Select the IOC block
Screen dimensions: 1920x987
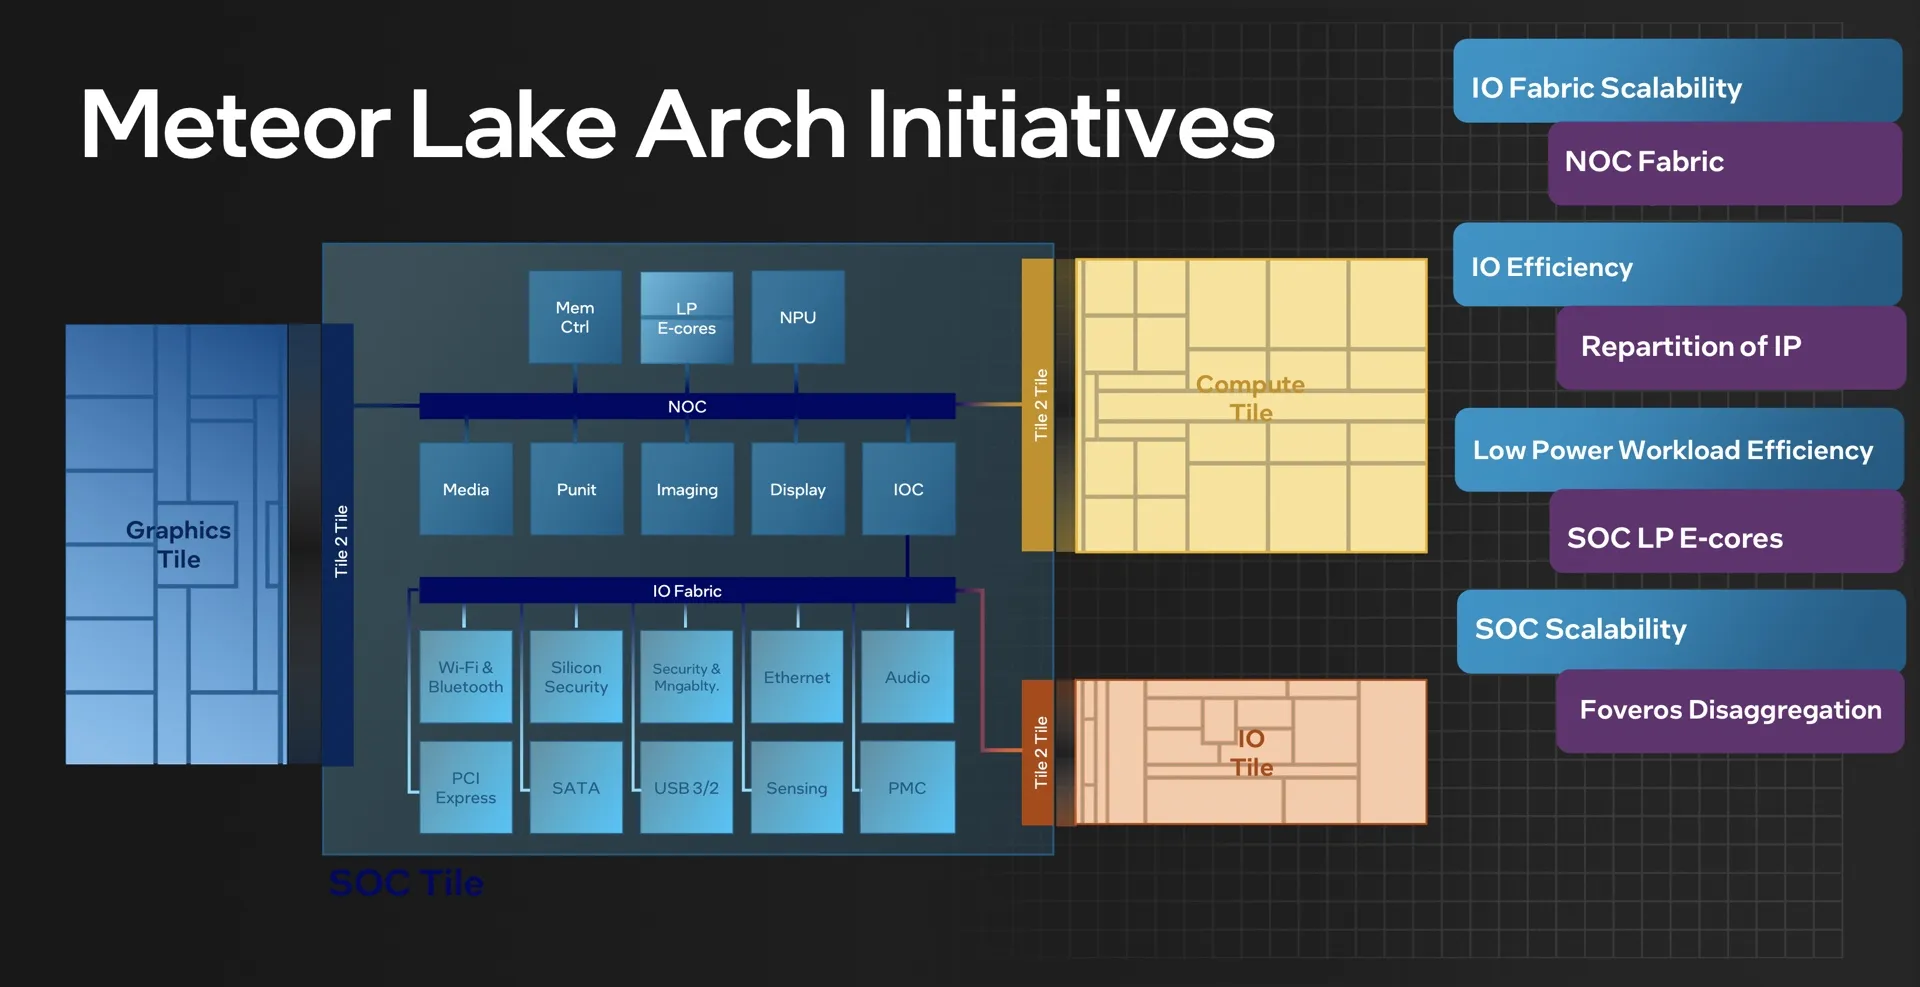click(x=908, y=489)
